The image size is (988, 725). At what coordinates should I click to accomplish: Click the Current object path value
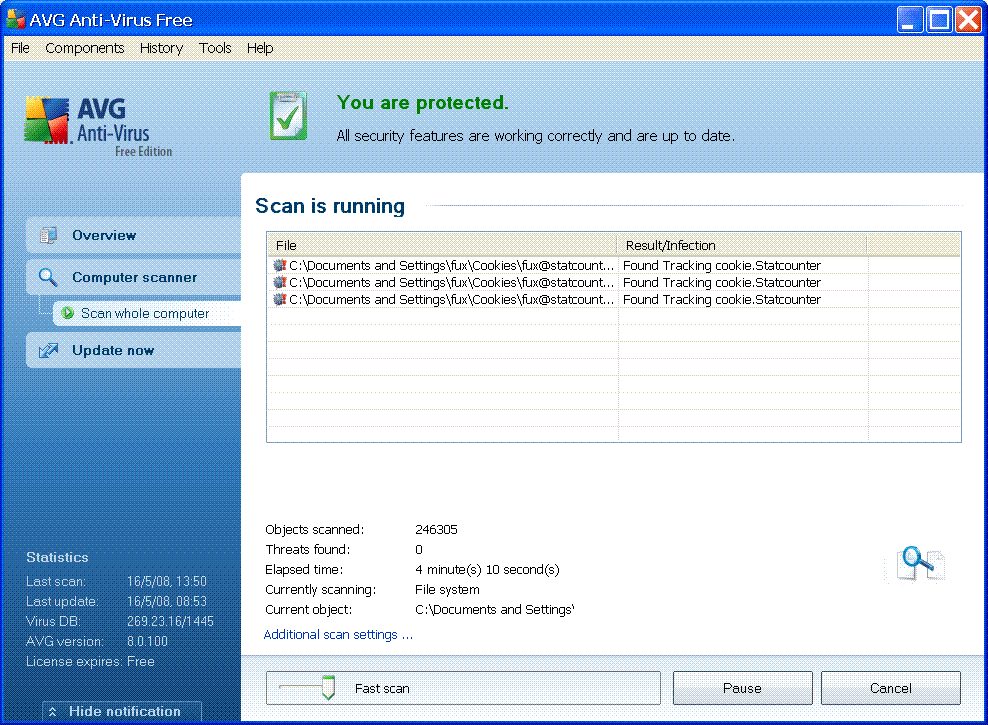tap(495, 609)
